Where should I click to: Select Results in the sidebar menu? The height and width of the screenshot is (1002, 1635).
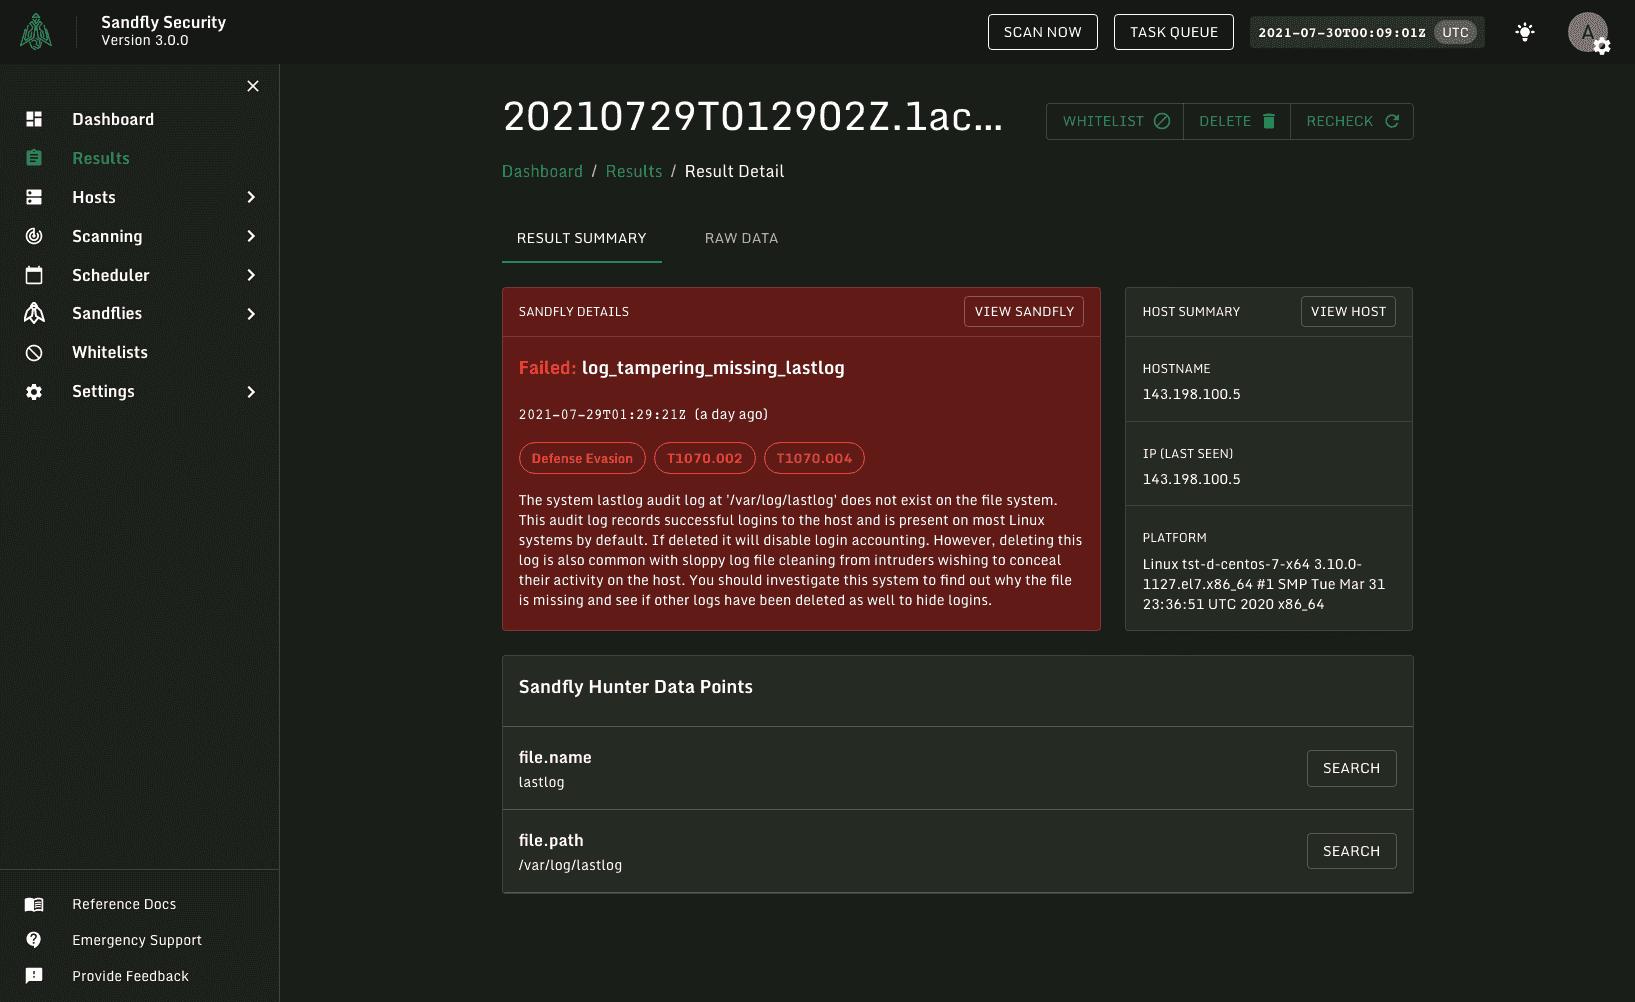pyautogui.click(x=101, y=158)
